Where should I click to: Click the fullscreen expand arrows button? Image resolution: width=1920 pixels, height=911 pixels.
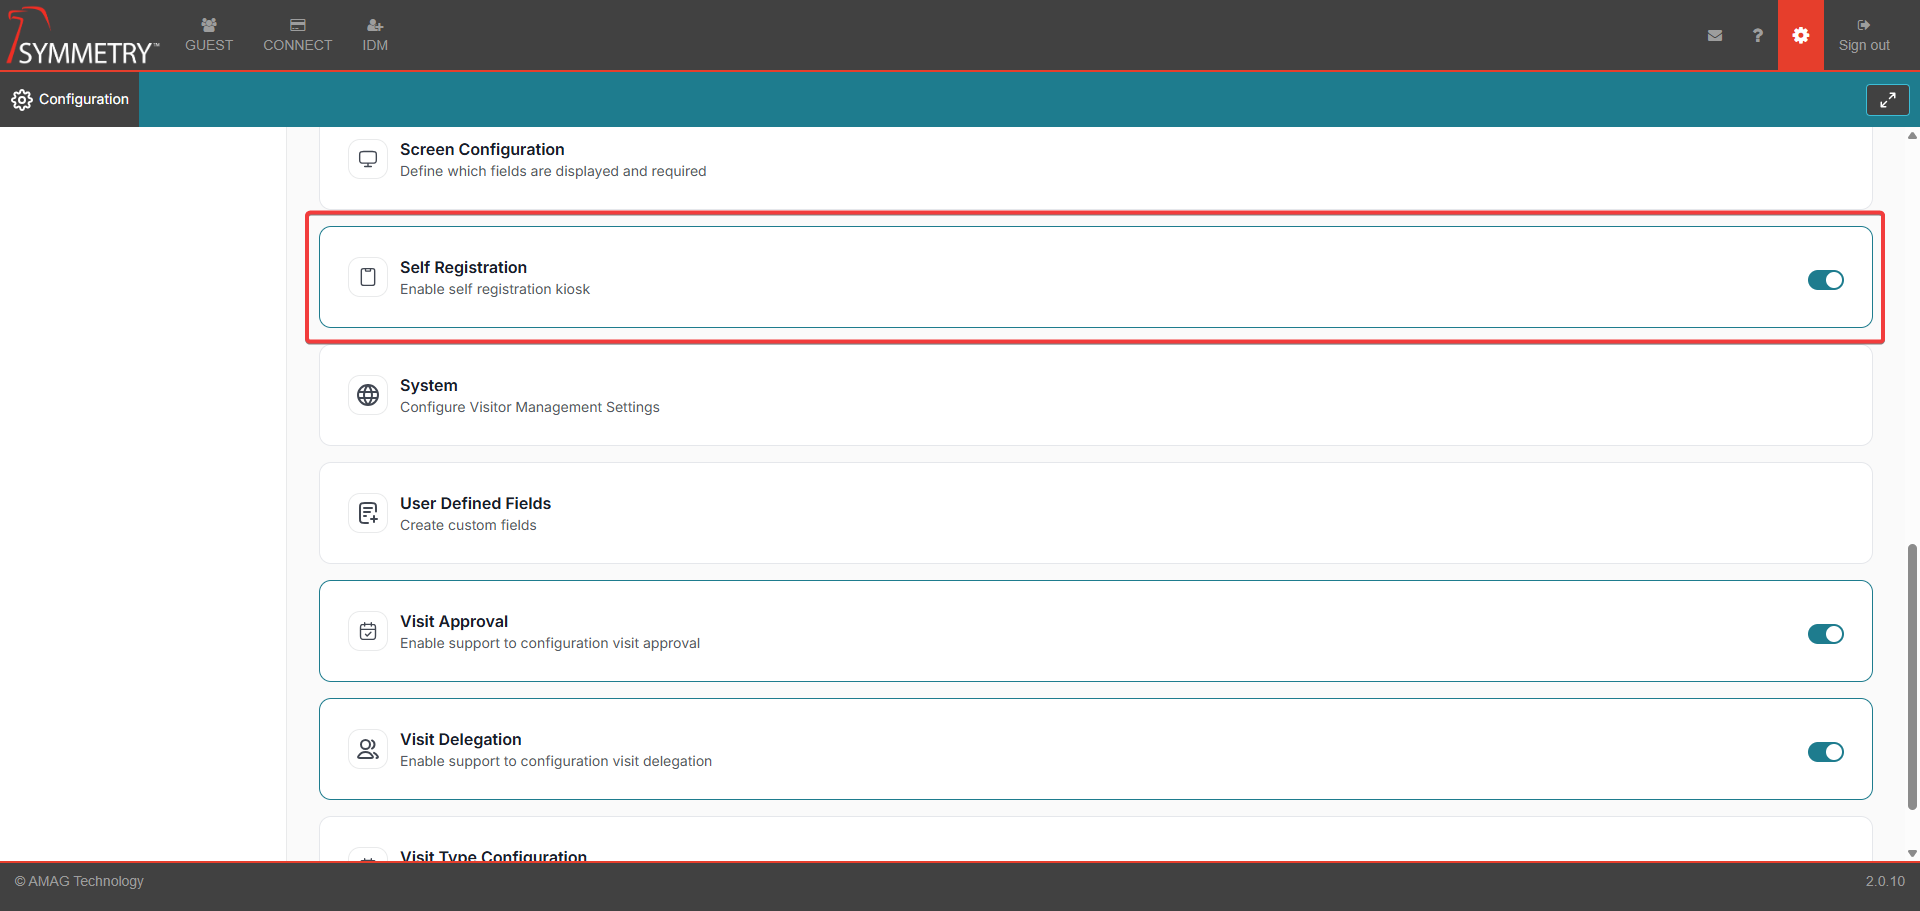click(1887, 100)
